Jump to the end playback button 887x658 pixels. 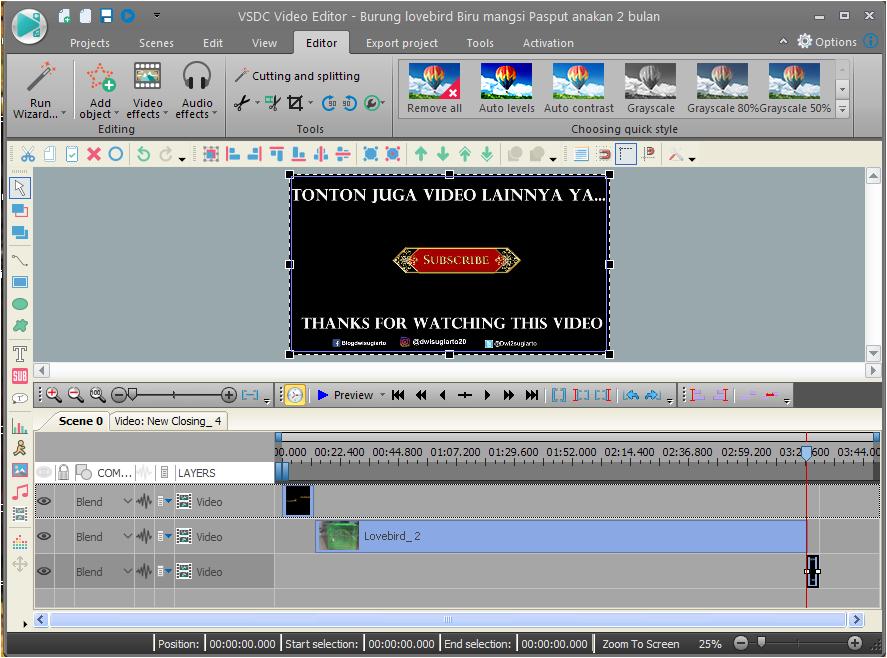[x=531, y=394]
